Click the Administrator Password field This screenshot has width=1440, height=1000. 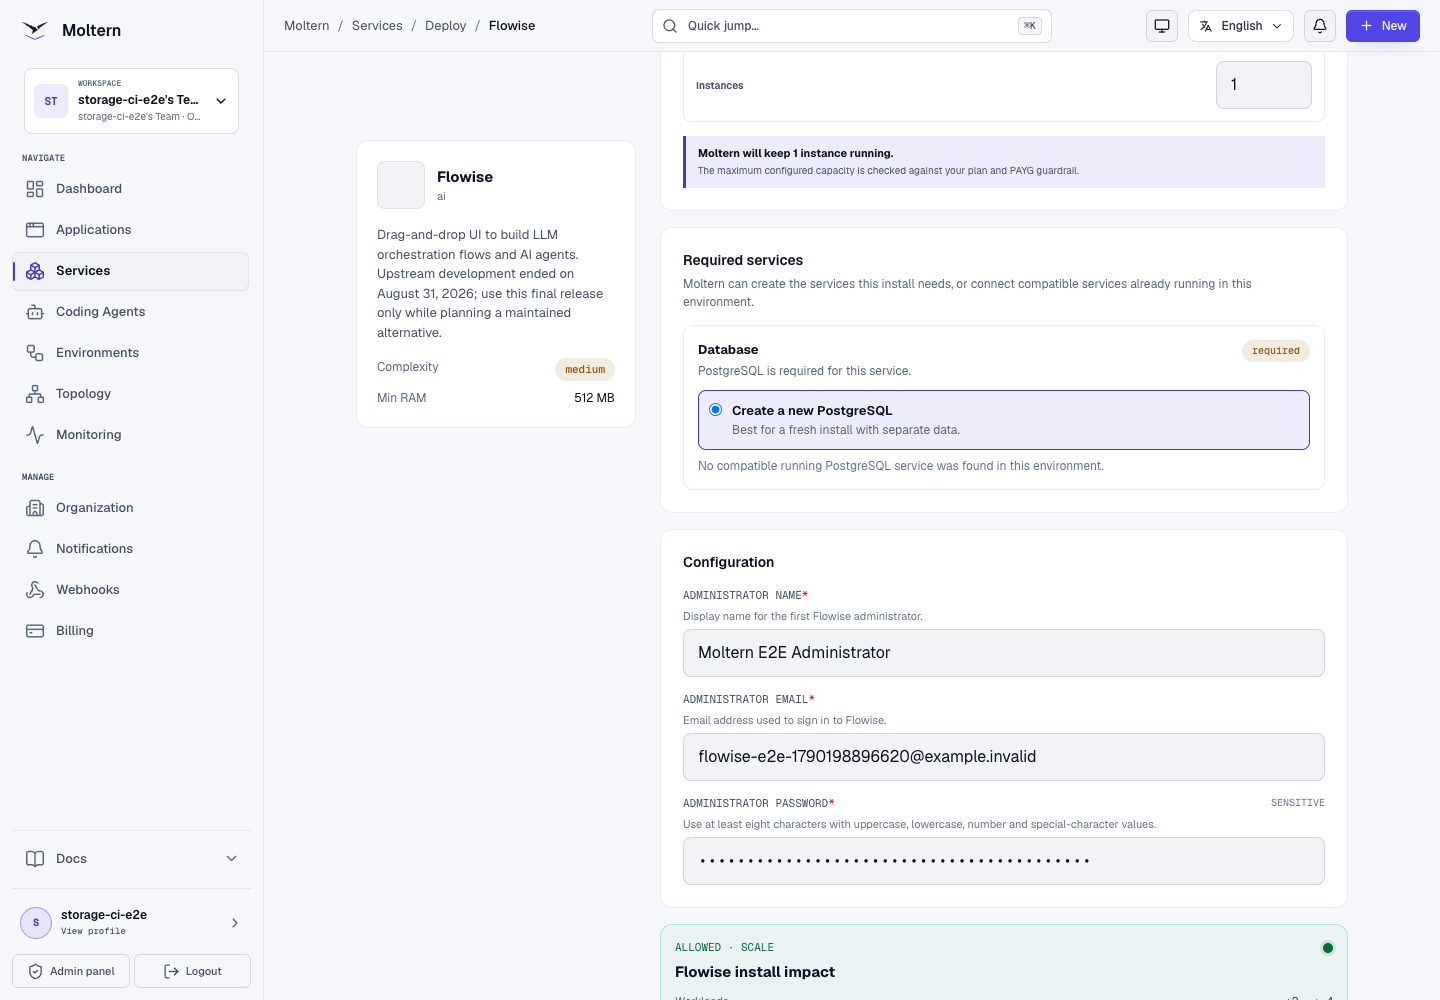pyautogui.click(x=1004, y=861)
